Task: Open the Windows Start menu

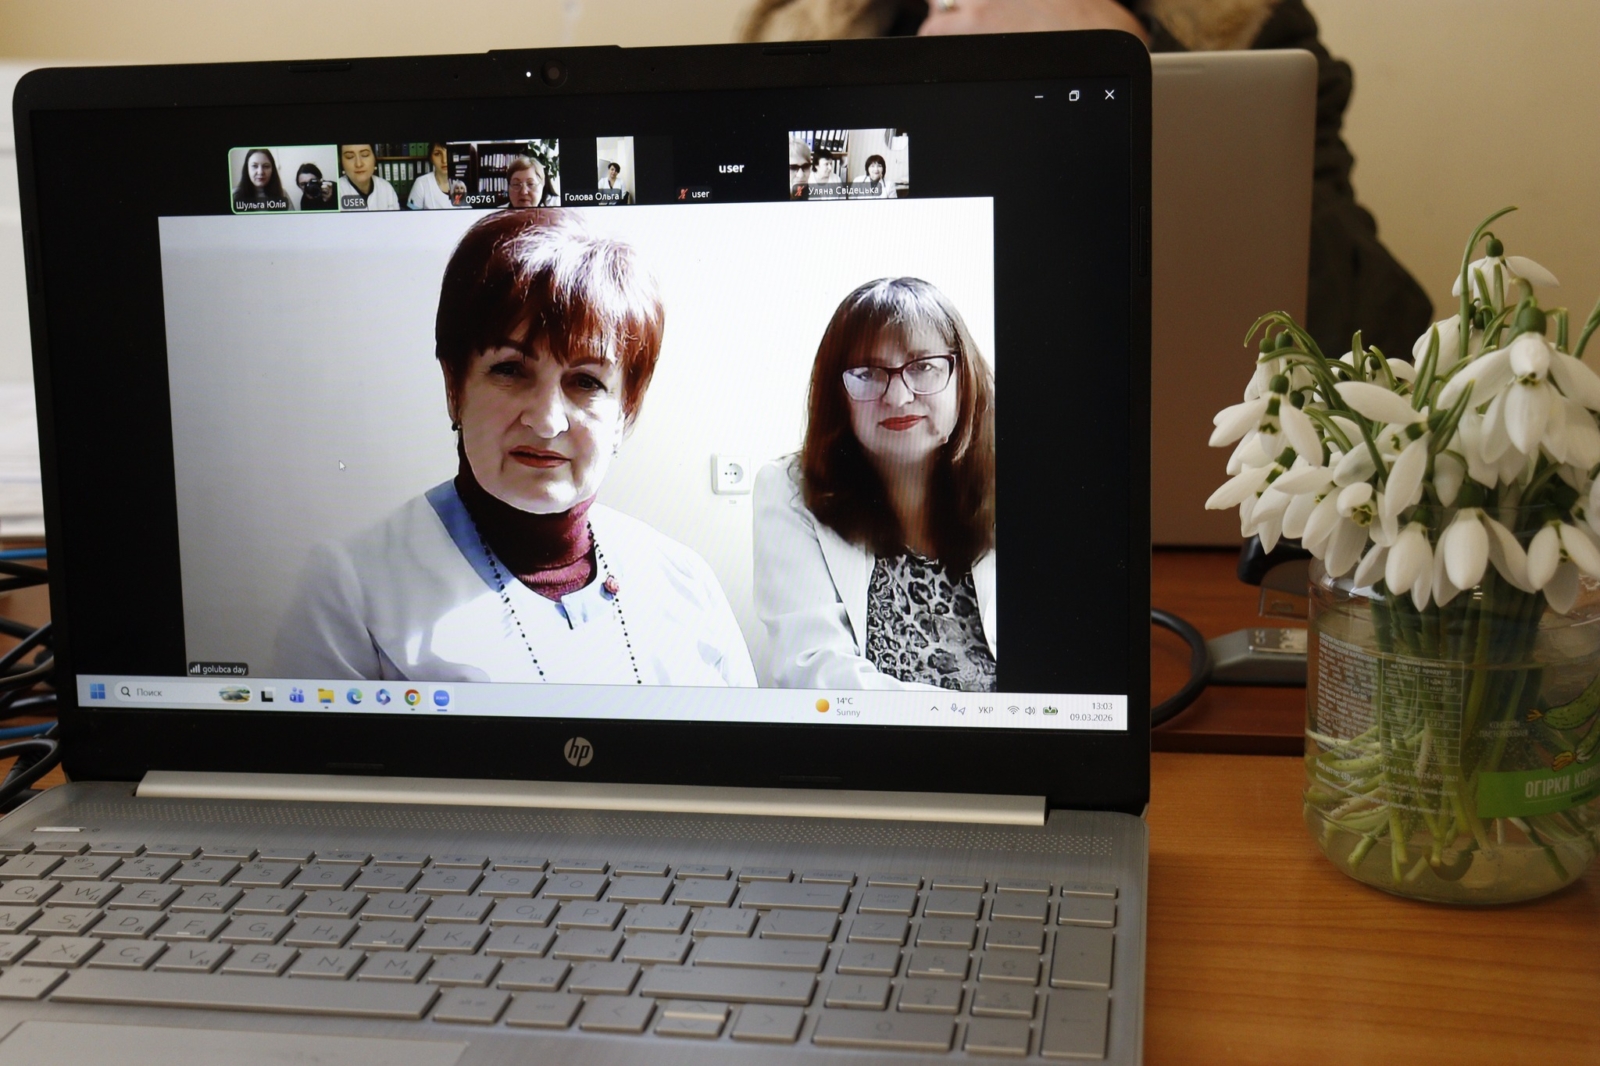Action: [x=98, y=691]
